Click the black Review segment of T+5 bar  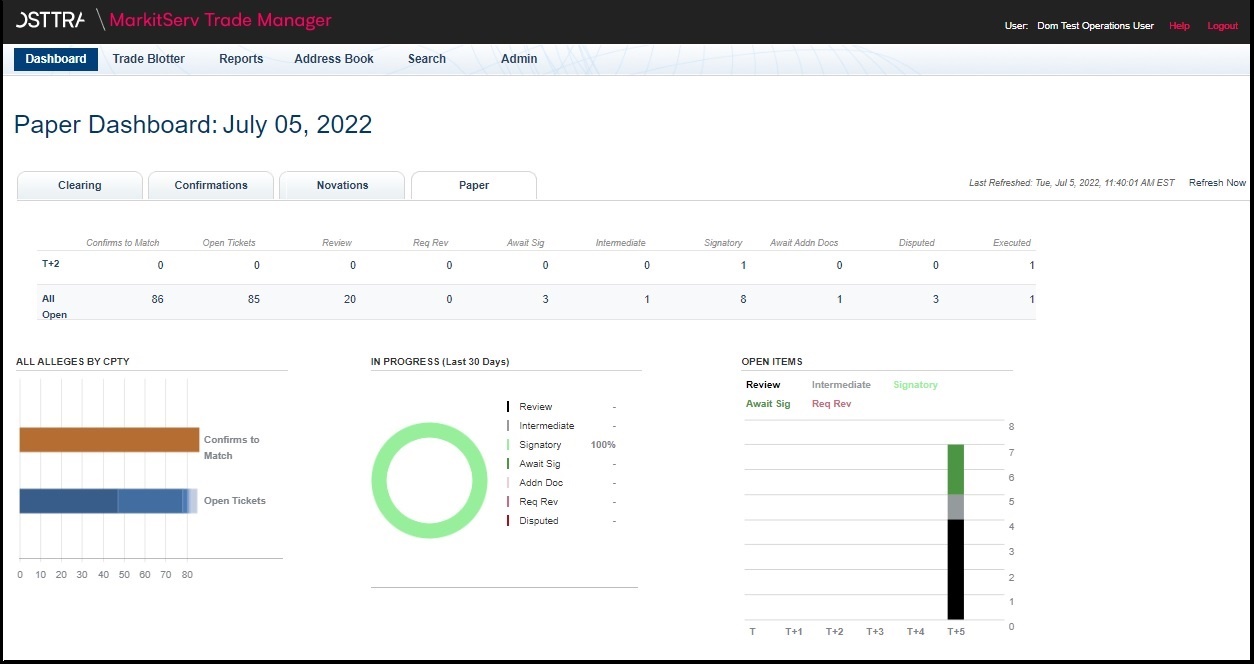[x=956, y=569]
